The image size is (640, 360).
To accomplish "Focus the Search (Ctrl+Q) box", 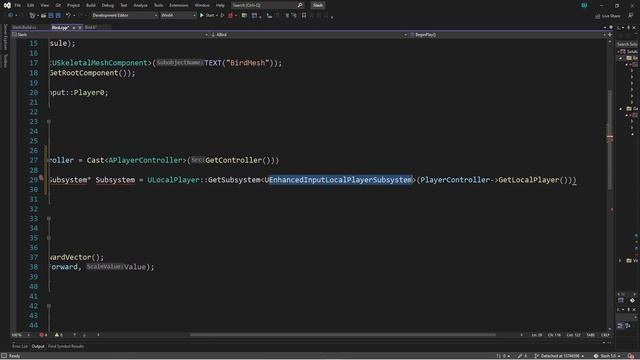I will click(x=267, y=5).
